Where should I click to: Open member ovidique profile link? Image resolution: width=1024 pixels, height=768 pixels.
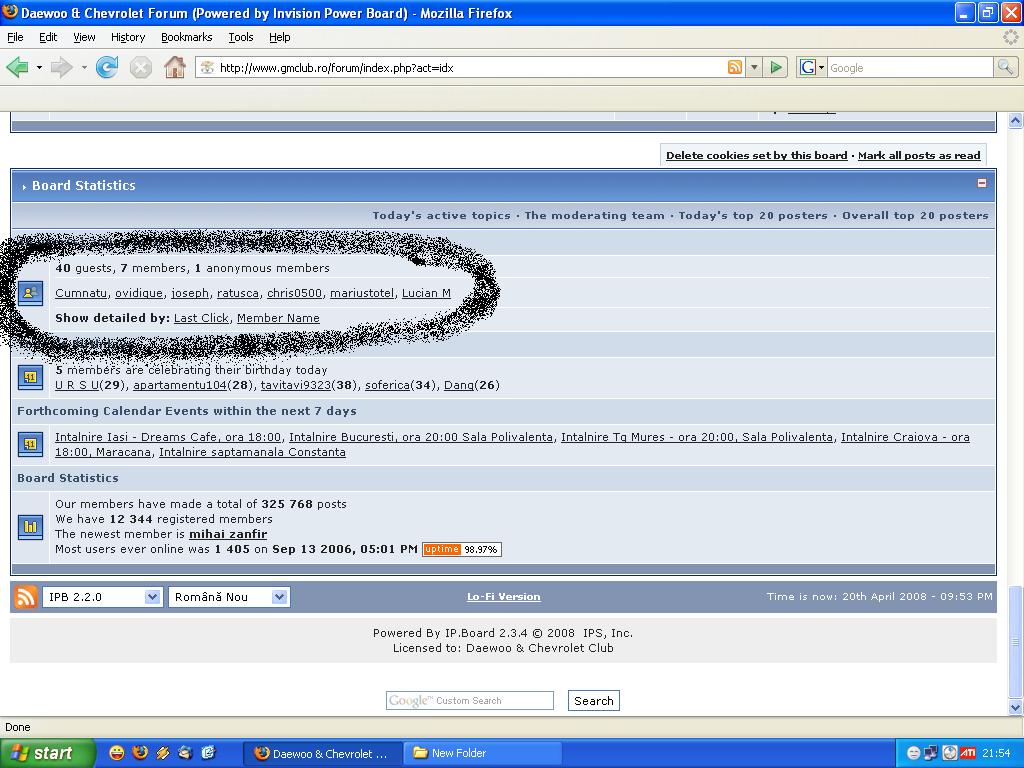tap(139, 293)
